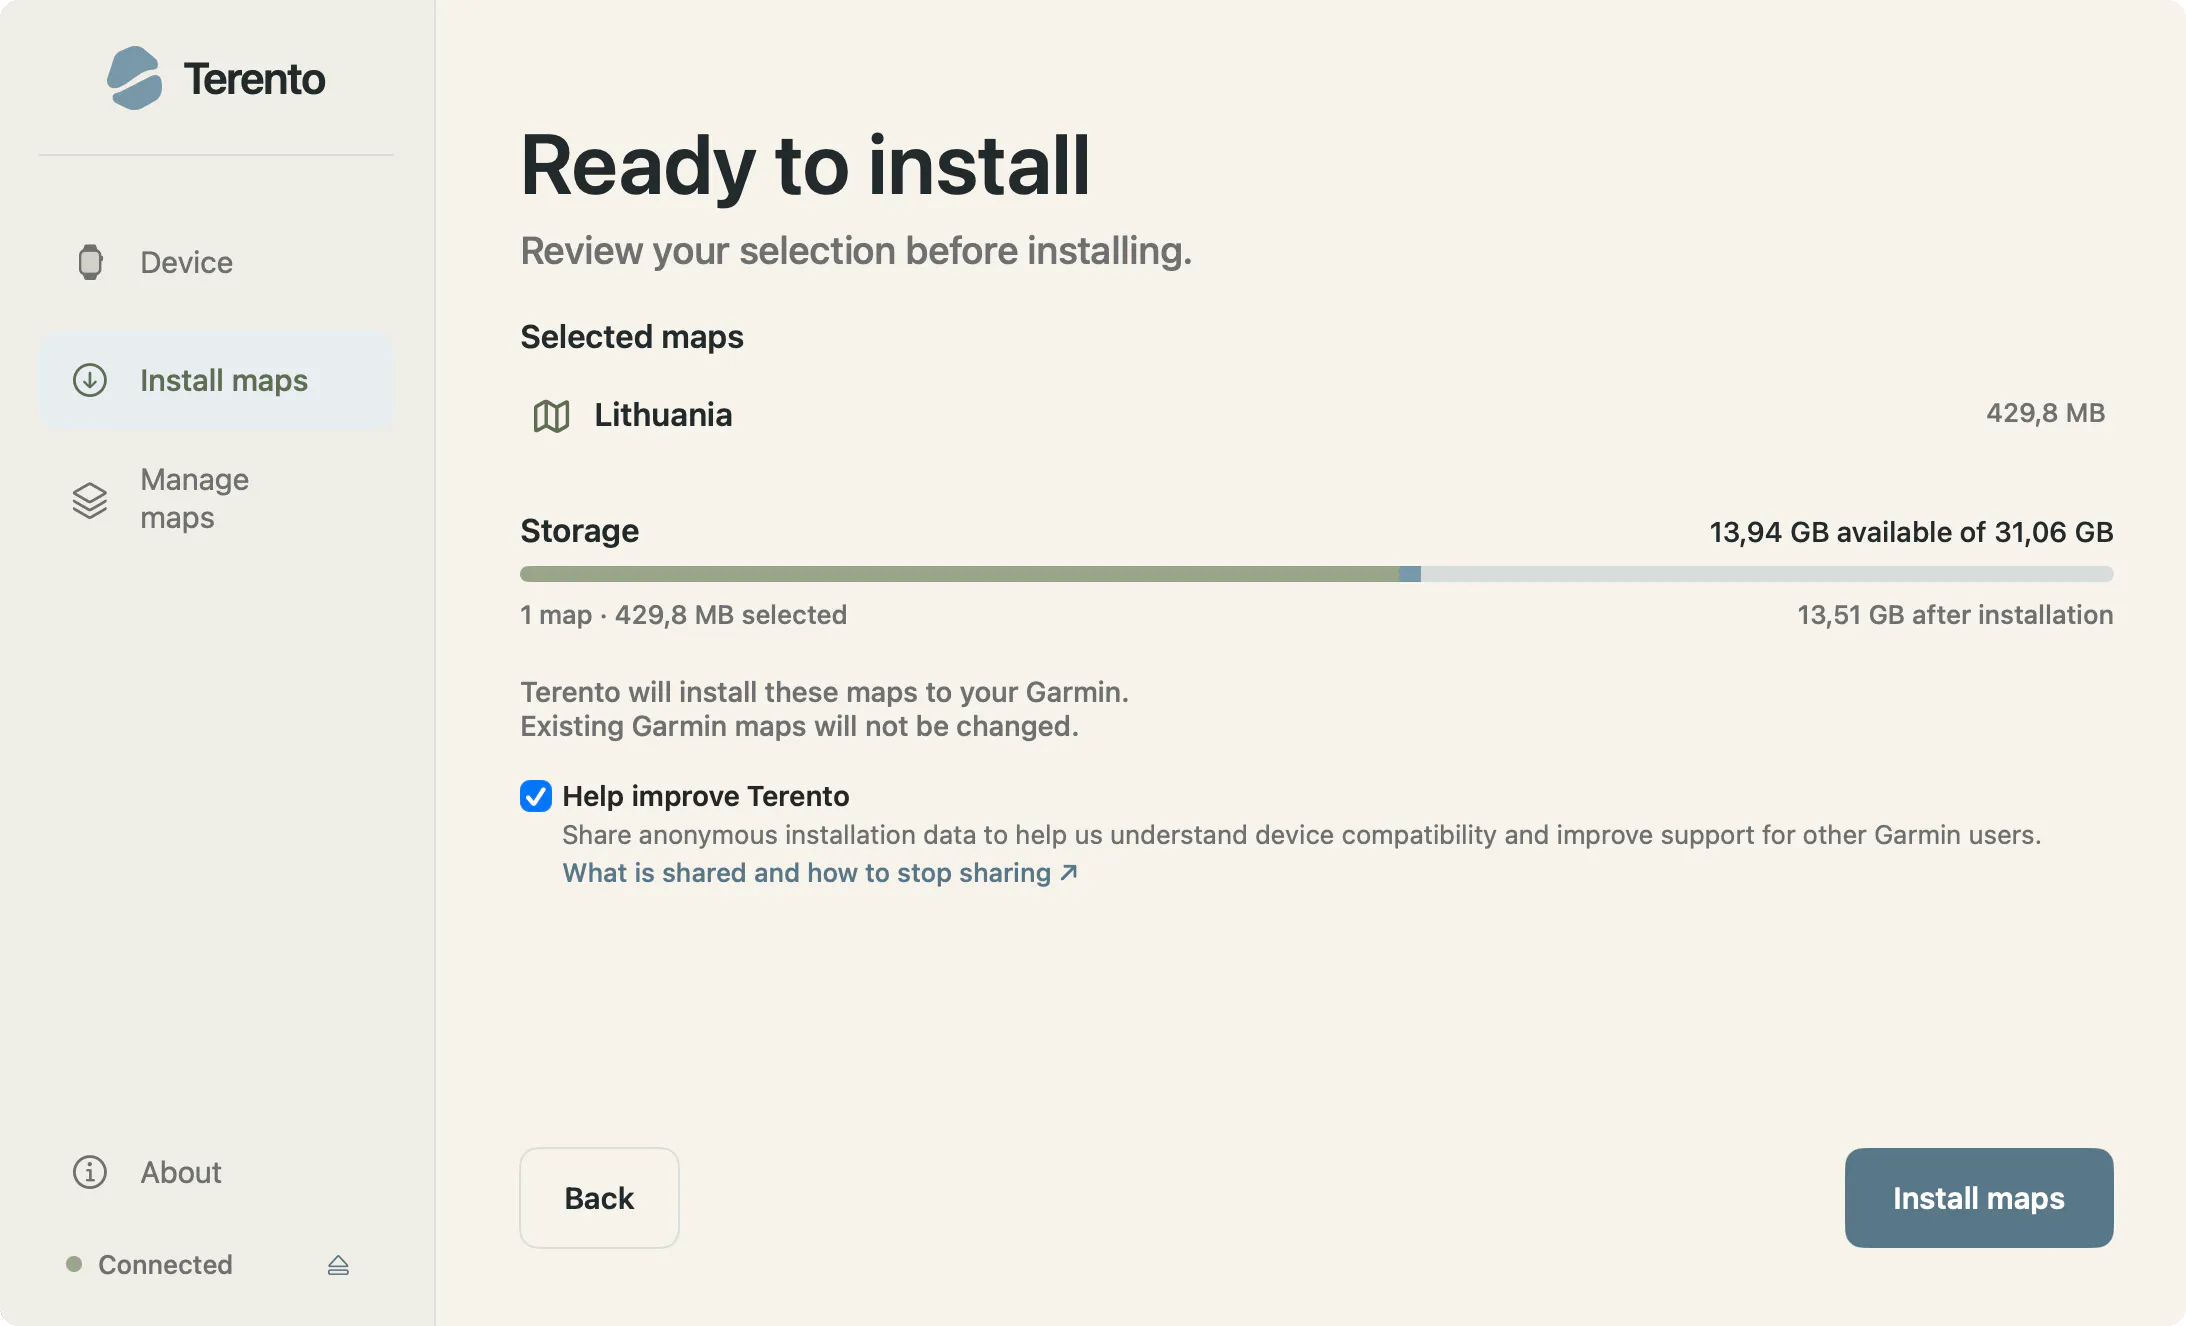Click the green Connected status dot

click(74, 1264)
